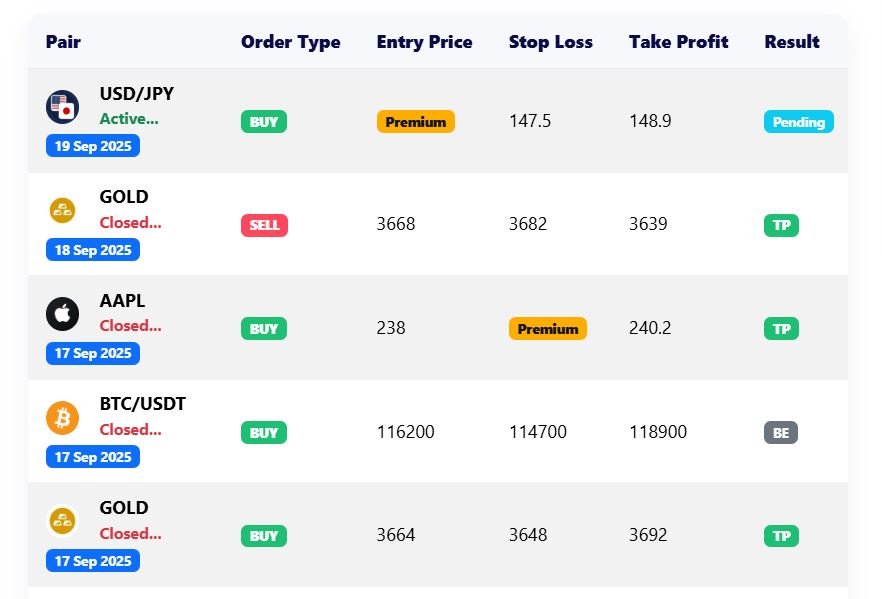Click the Result column header
This screenshot has height=599, width=882.
tap(791, 42)
